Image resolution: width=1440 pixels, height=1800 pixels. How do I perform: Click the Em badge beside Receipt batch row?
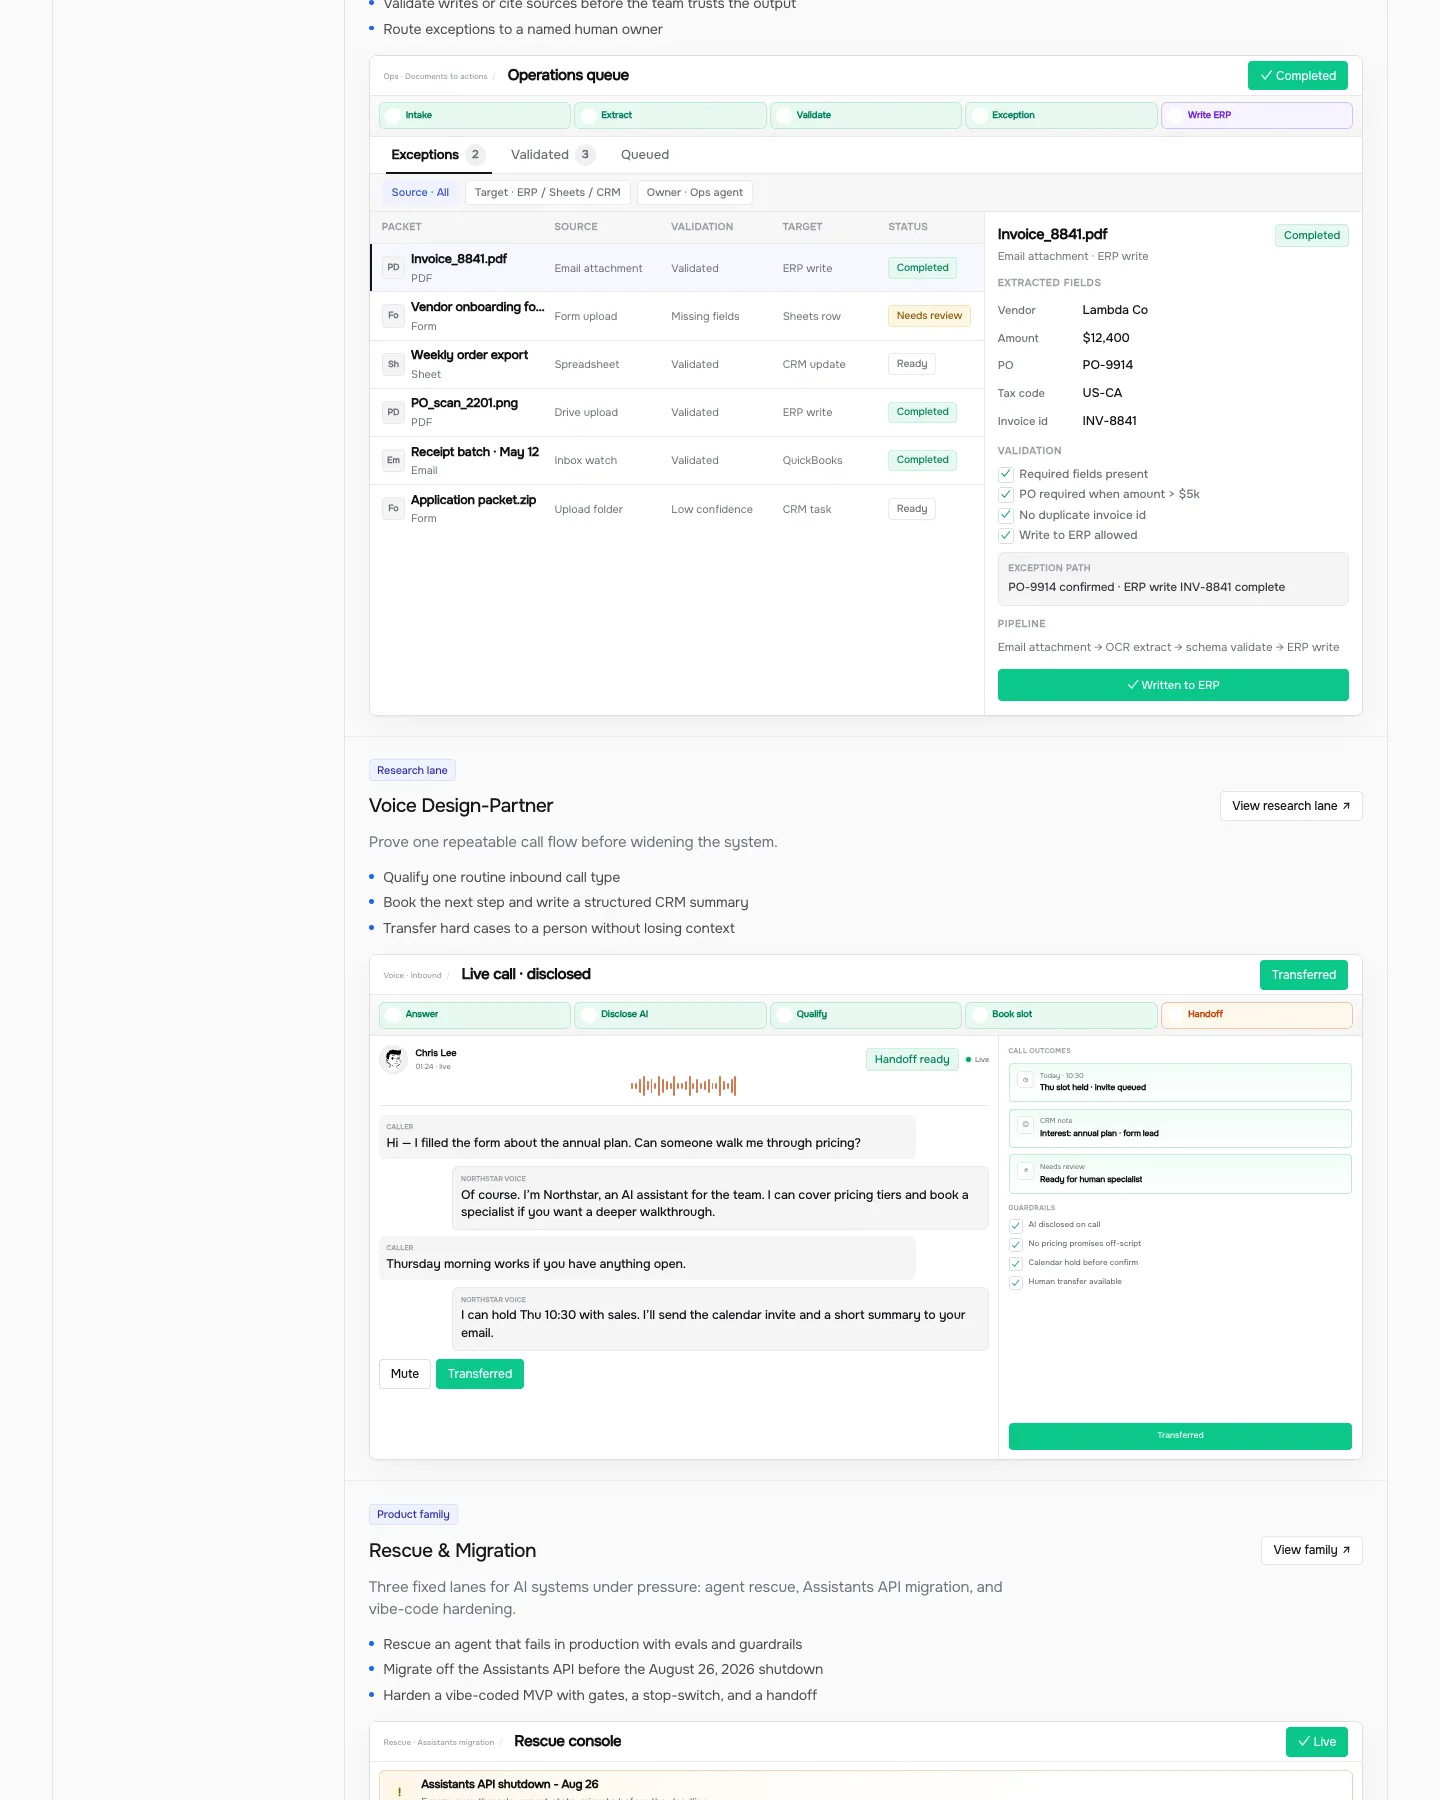pyautogui.click(x=393, y=460)
